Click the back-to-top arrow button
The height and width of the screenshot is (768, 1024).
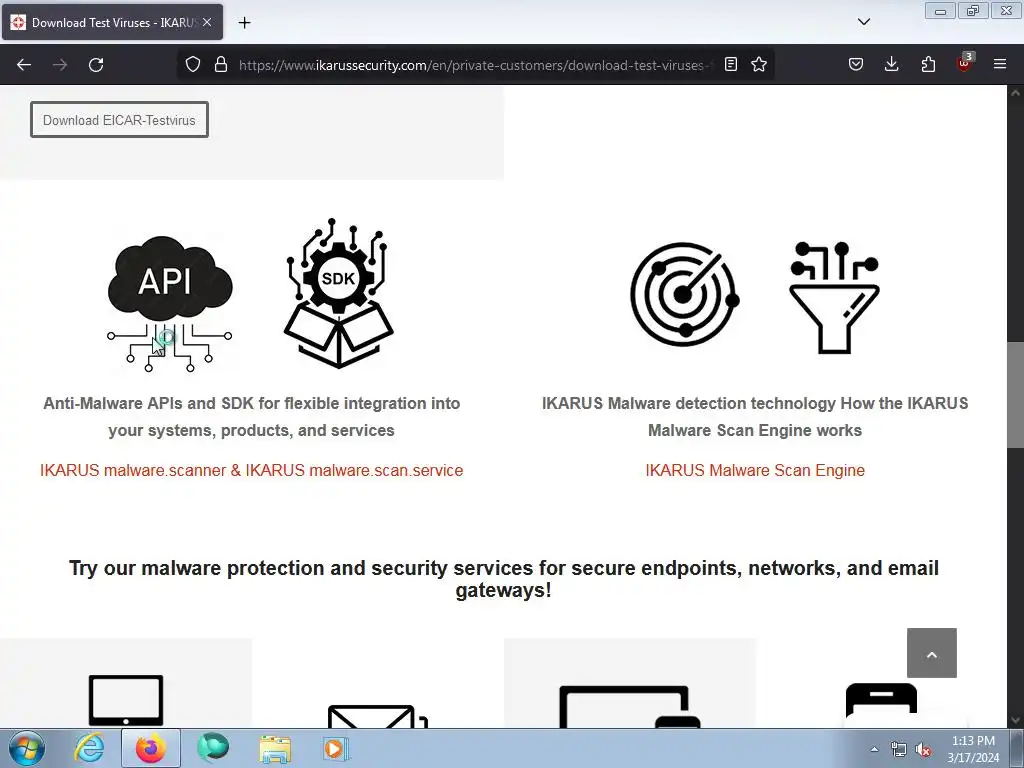932,653
